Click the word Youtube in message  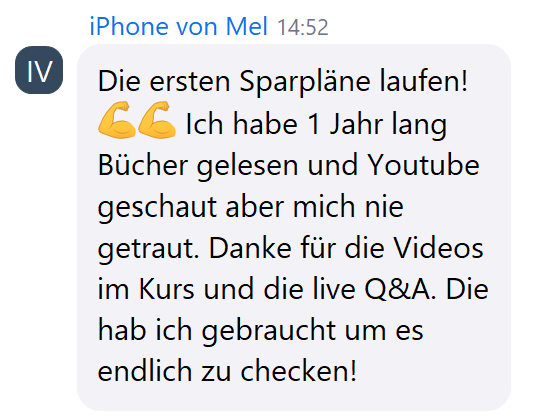(423, 165)
